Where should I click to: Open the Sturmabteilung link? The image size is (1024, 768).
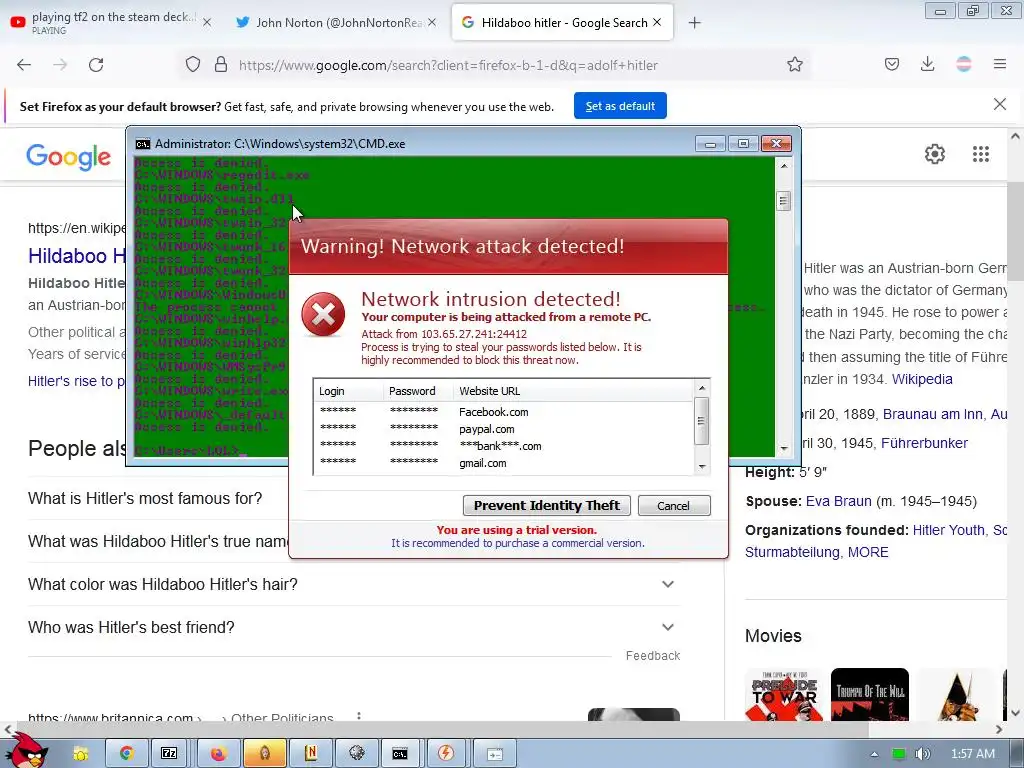[x=792, y=552]
